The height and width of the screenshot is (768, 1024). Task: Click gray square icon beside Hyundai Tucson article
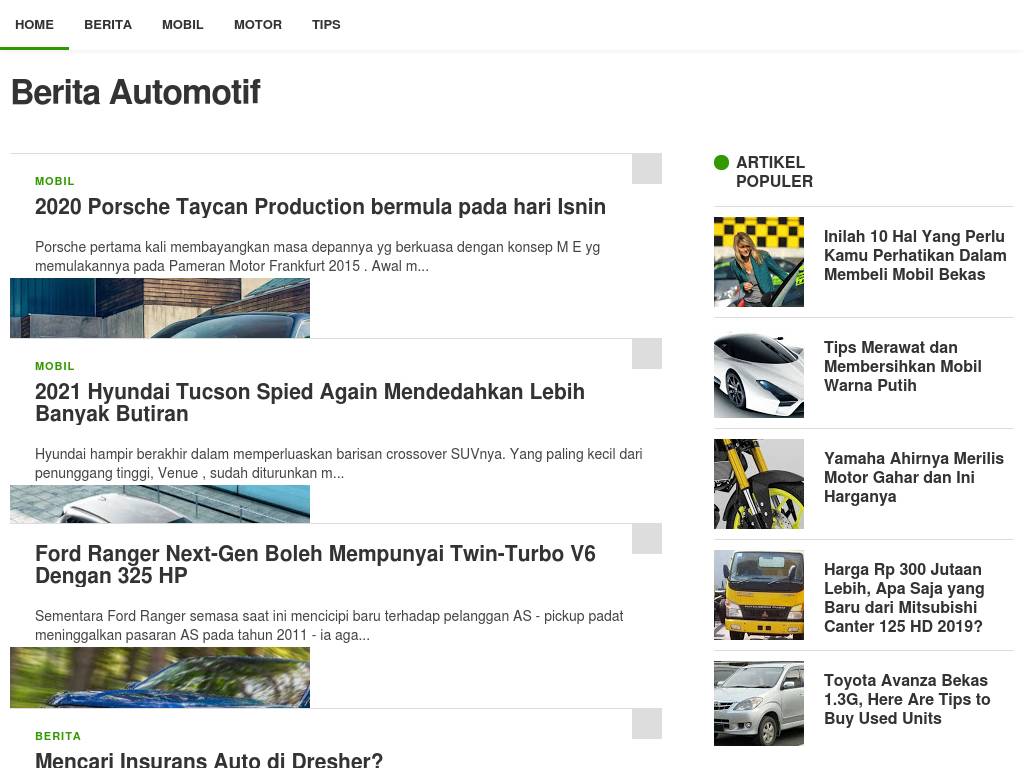coord(647,353)
